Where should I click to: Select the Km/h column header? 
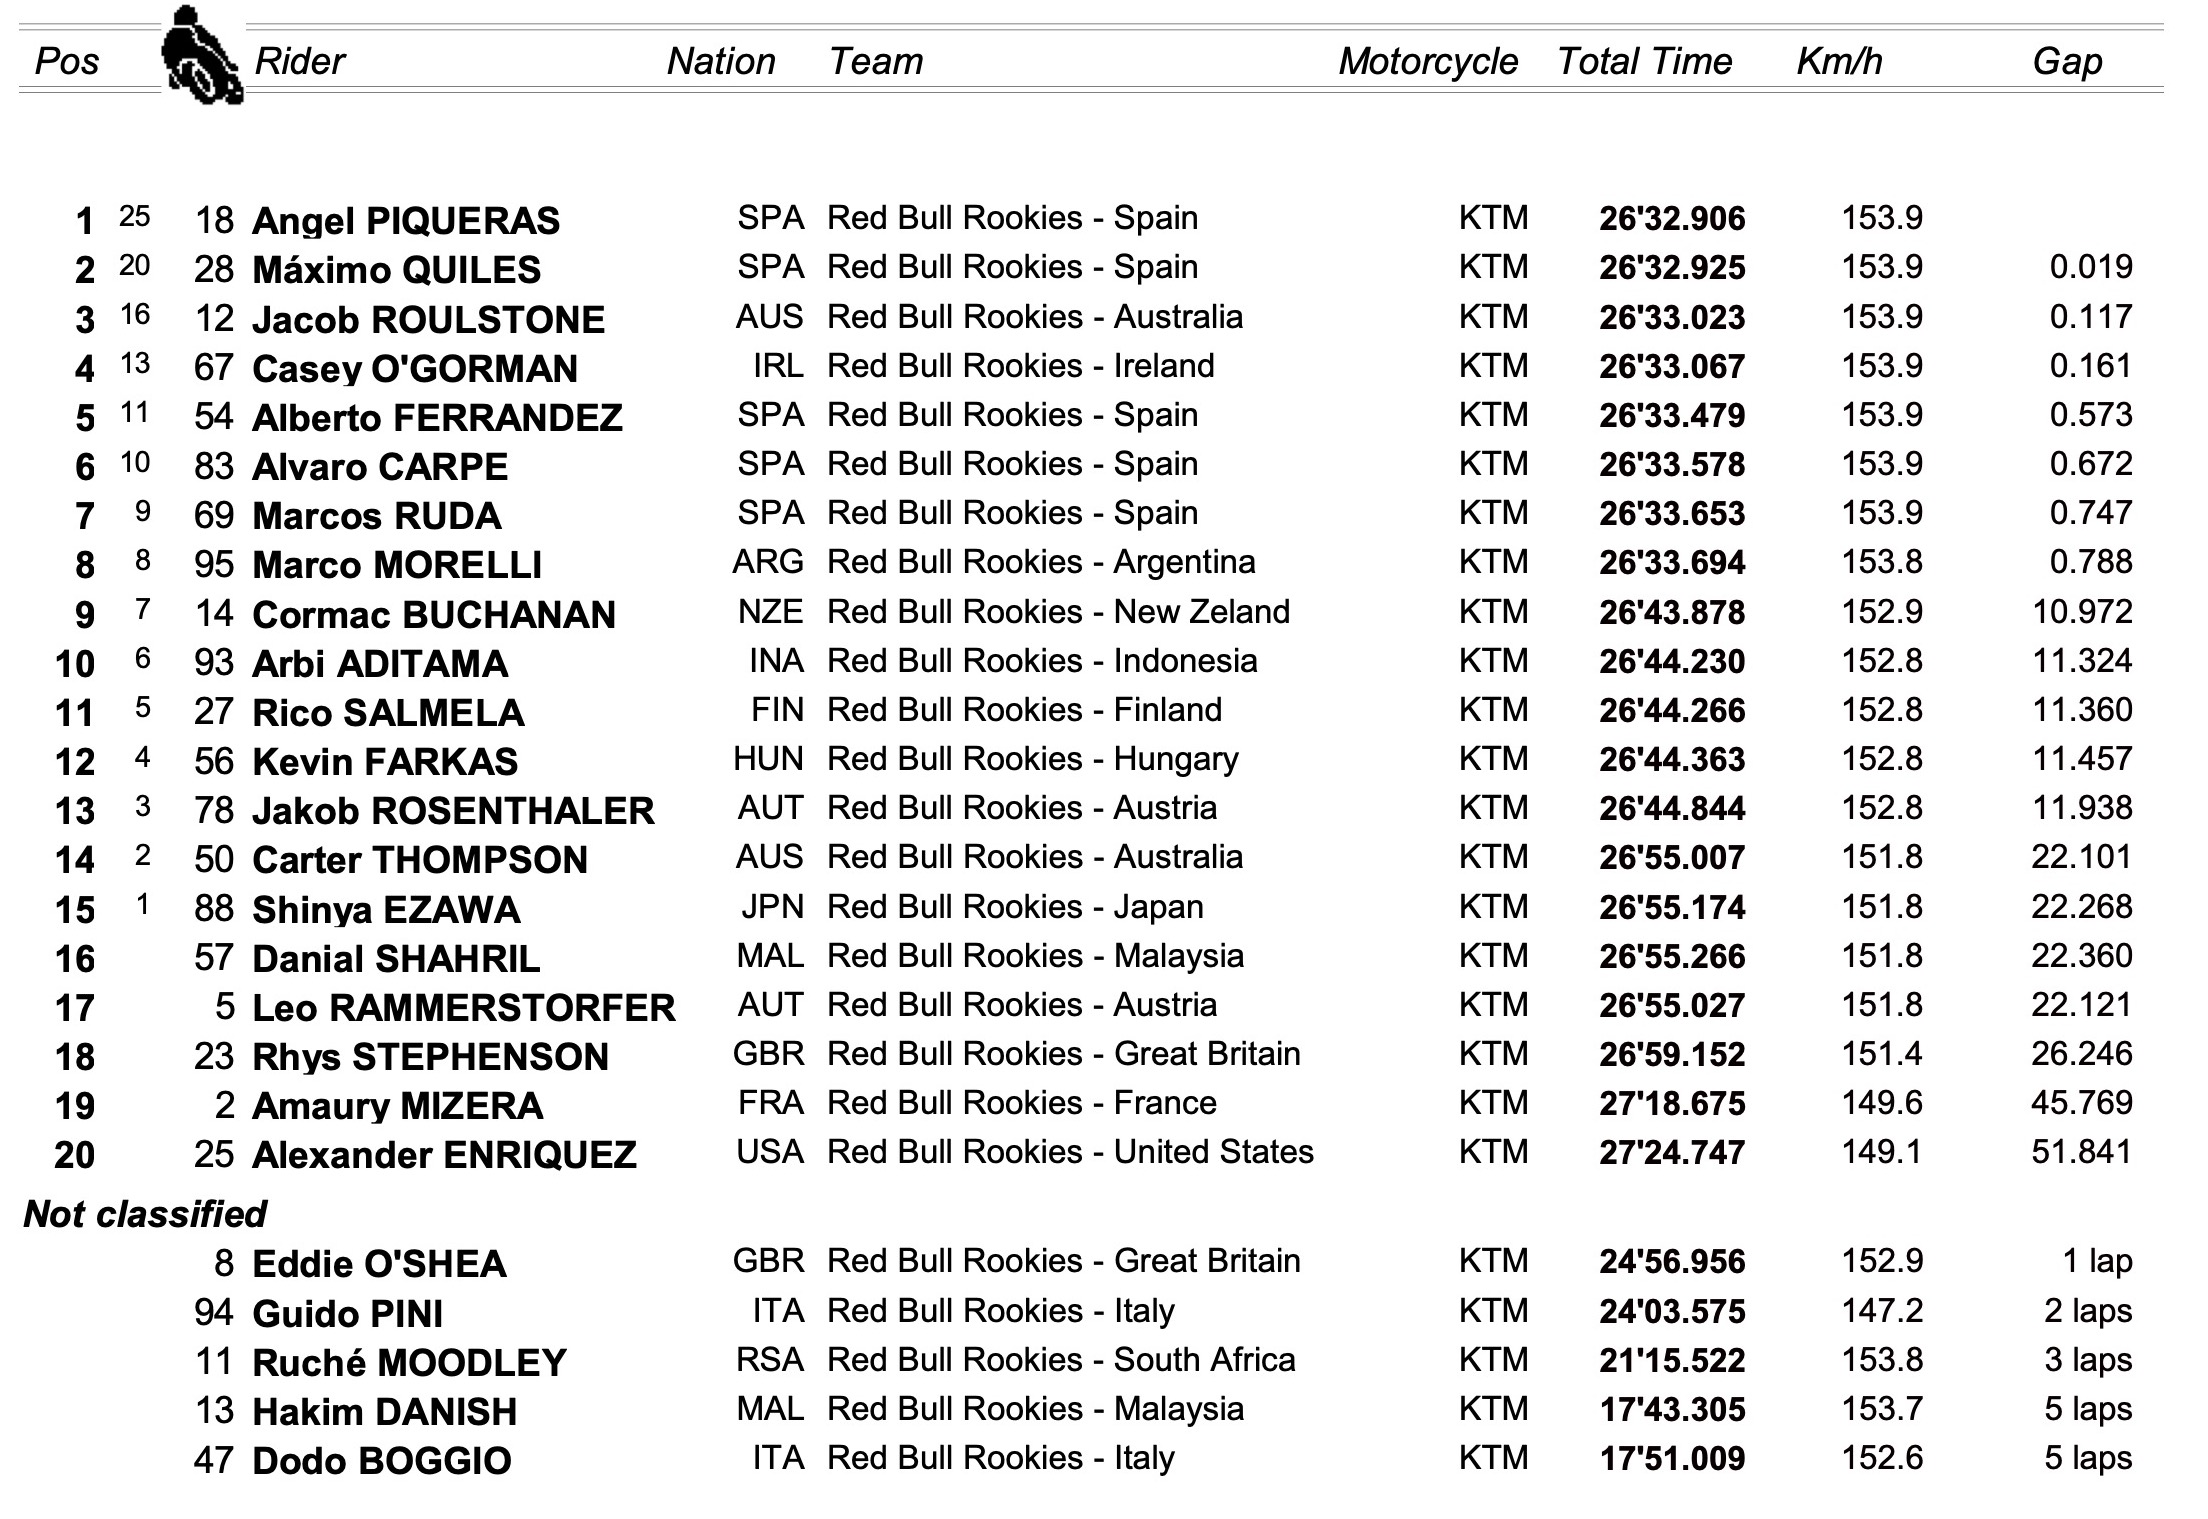(x=1839, y=62)
